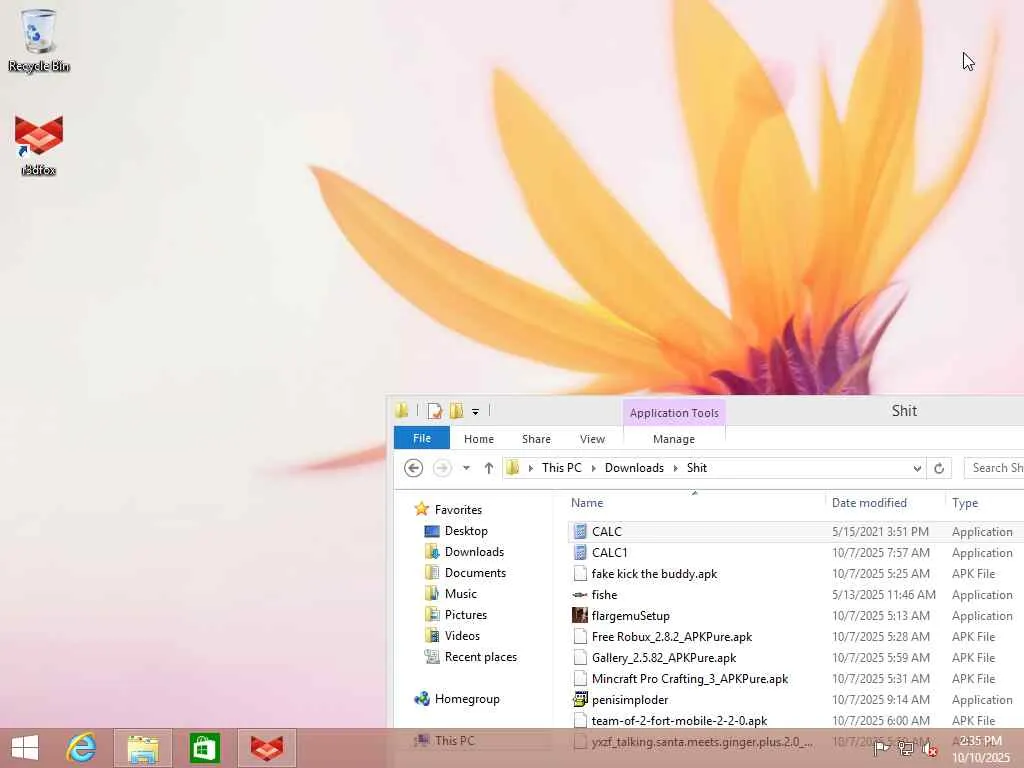Sort by the Type column header

[965, 503]
